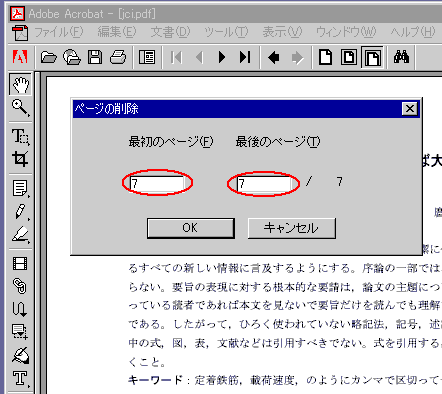
Task: Click the 最初のページ input field
Action: (157, 183)
